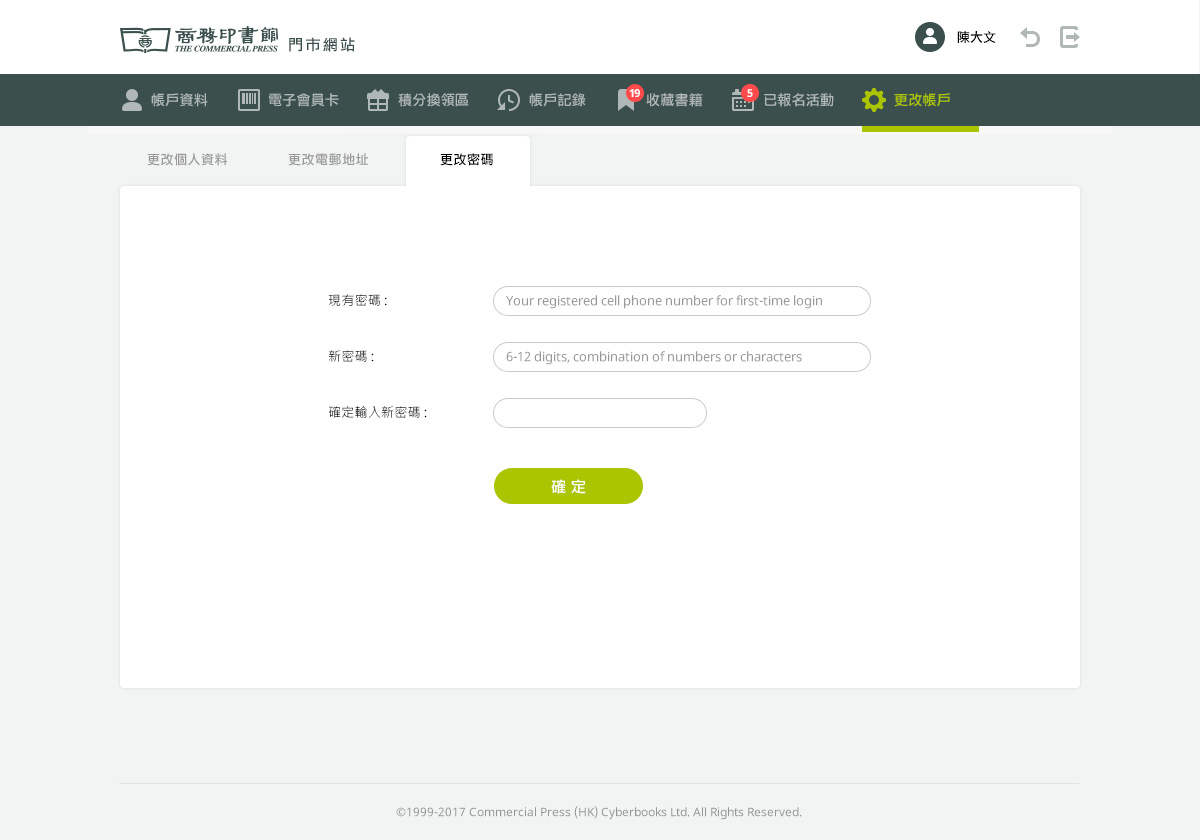The image size is (1200, 840).
Task: Open 積分換領區 gift icon
Action: [x=378, y=100]
